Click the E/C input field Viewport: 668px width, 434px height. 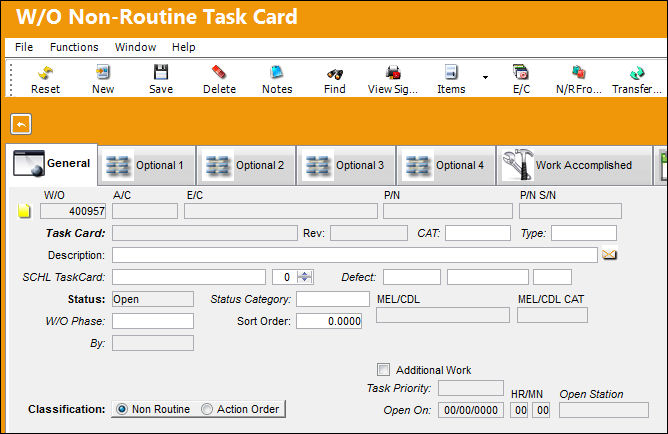click(281, 211)
